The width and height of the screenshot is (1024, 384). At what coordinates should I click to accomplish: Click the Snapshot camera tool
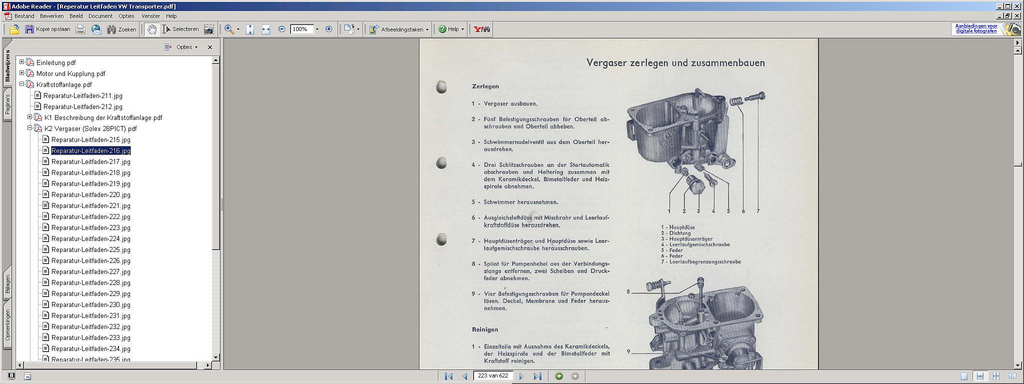coord(209,29)
